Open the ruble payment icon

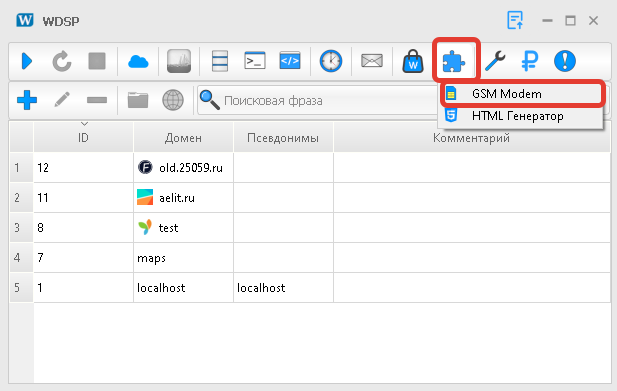pyautogui.click(x=530, y=61)
